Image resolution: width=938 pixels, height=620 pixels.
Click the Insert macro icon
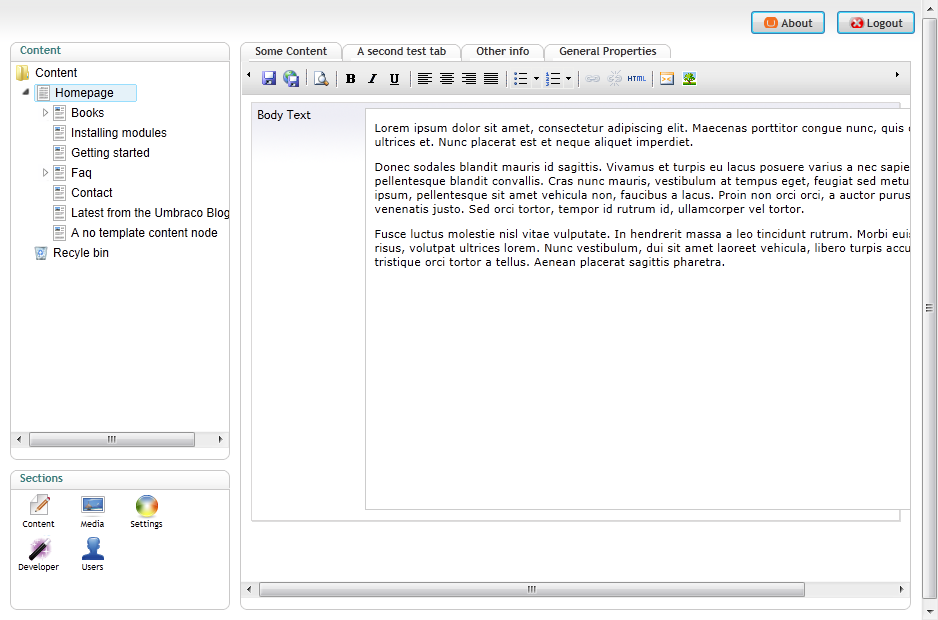point(667,79)
